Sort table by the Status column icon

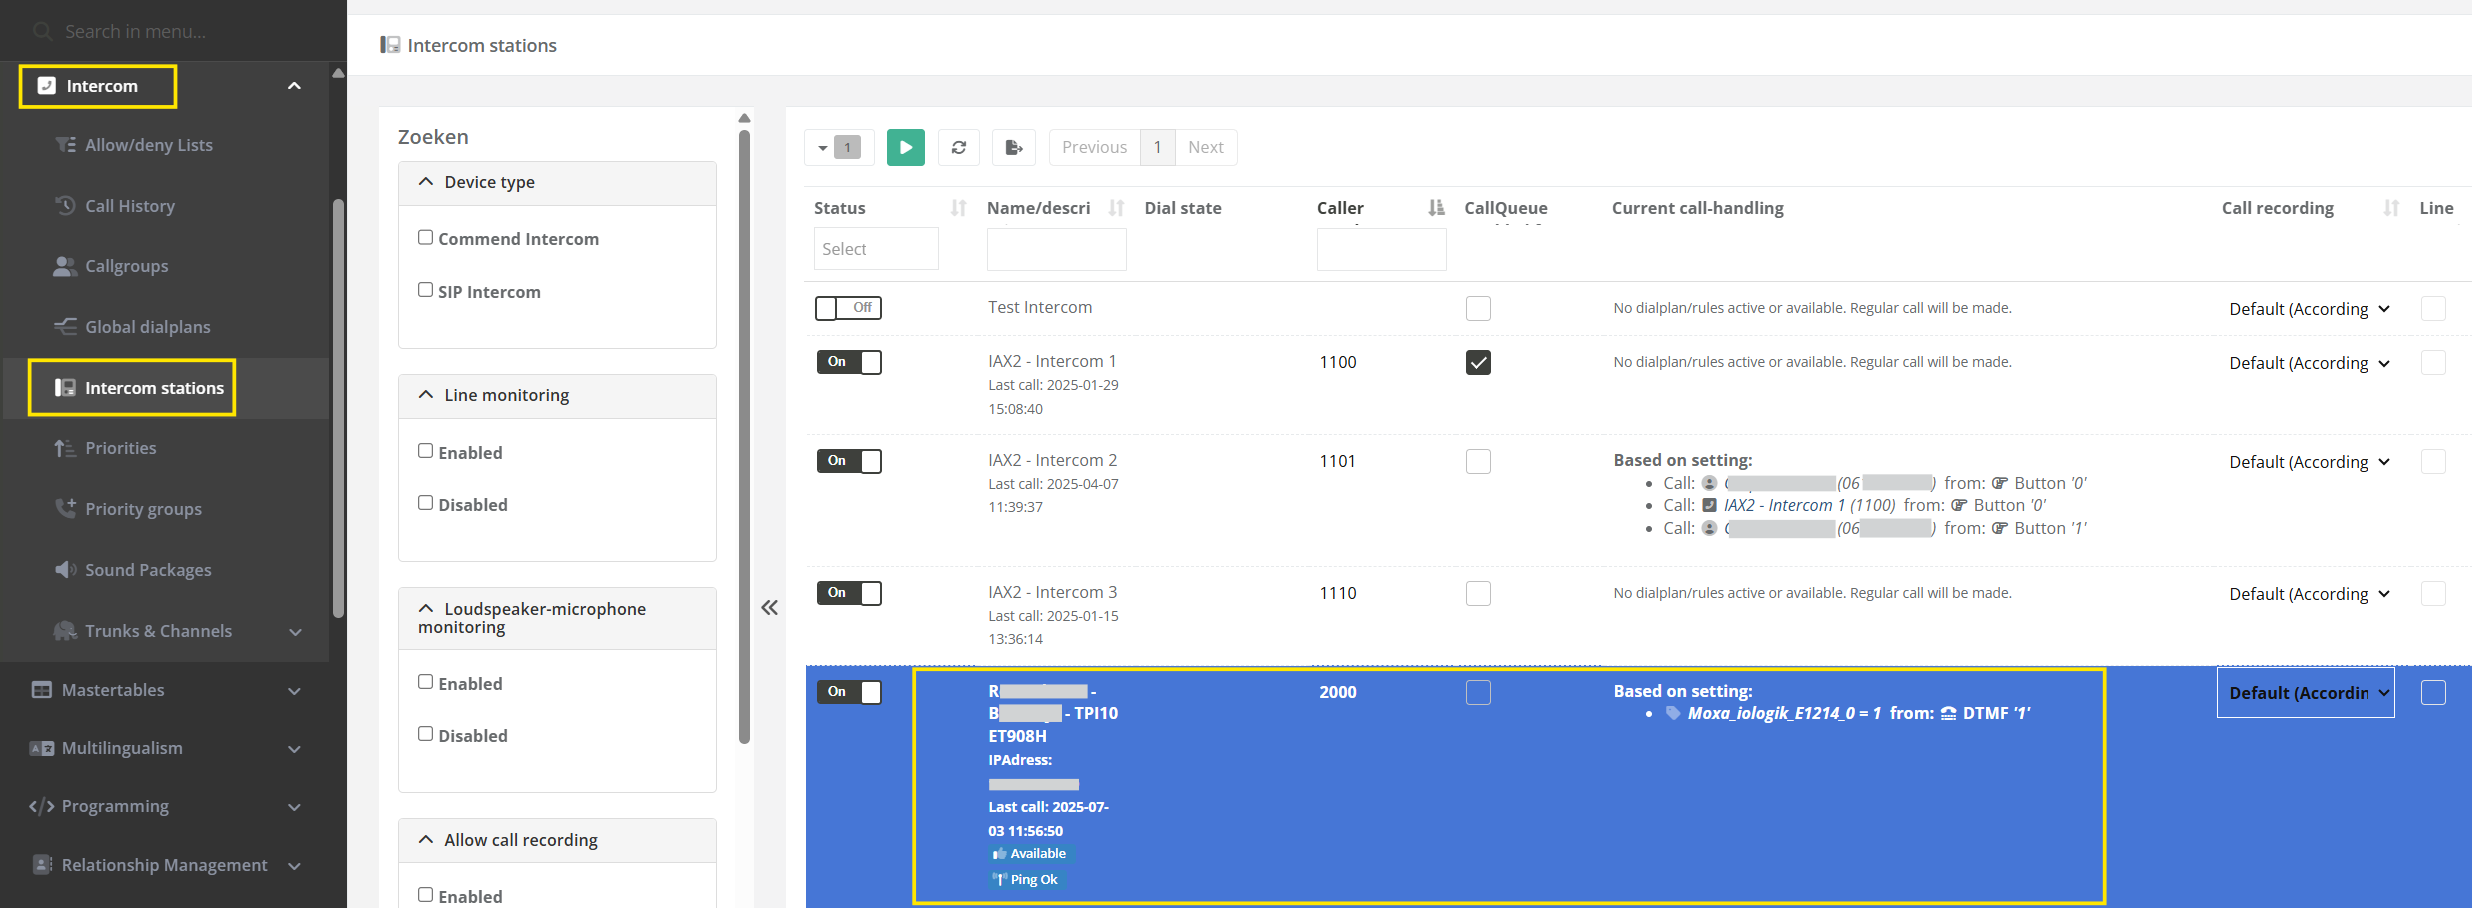pos(958,208)
